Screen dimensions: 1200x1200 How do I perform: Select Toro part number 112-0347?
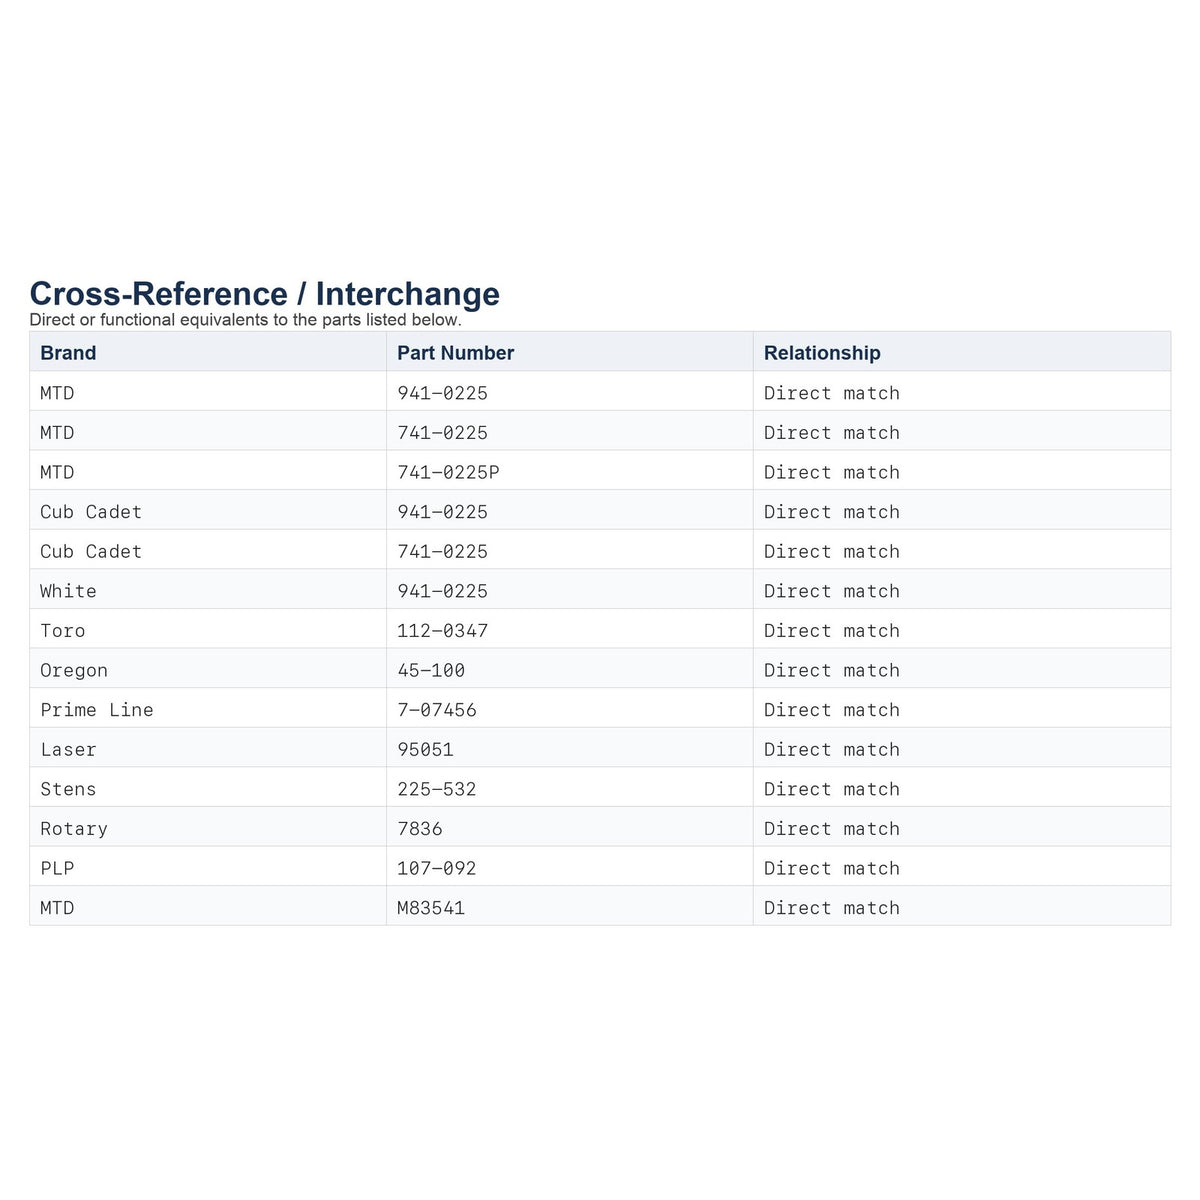[442, 631]
